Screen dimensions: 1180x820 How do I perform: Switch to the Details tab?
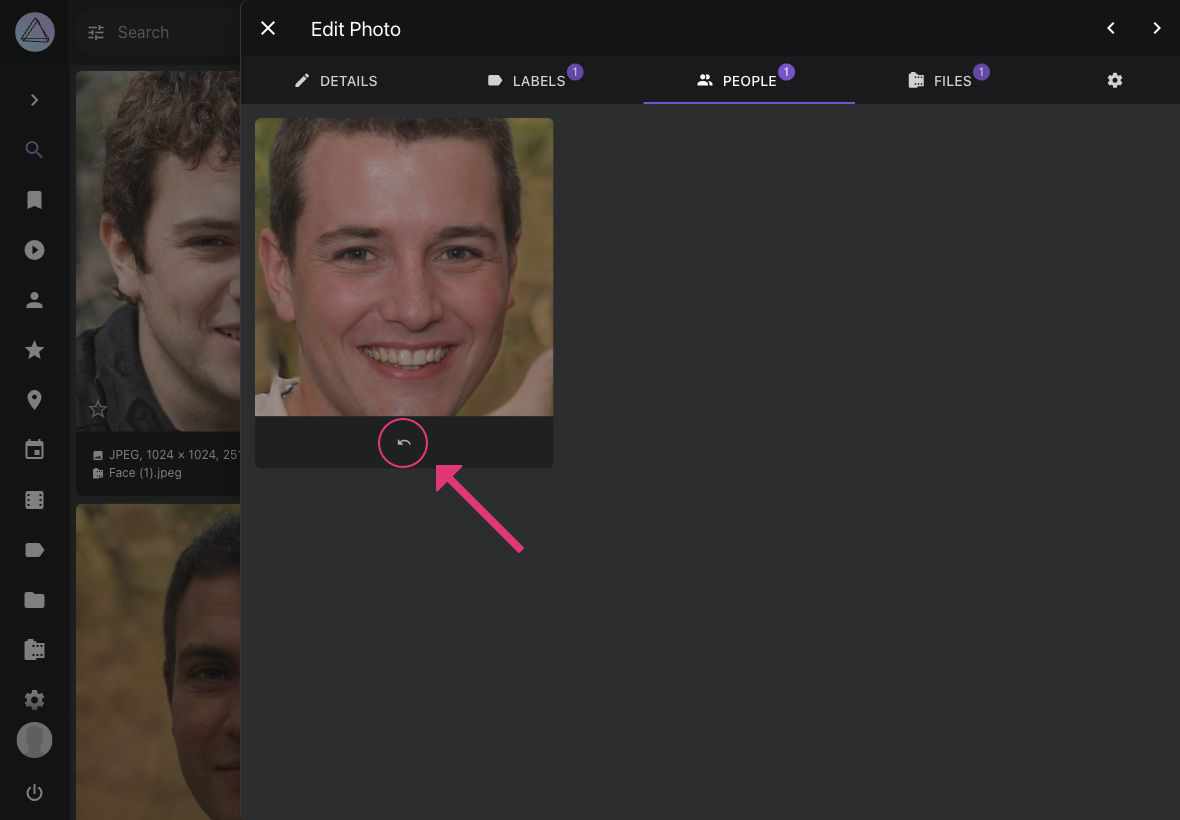pyautogui.click(x=336, y=80)
